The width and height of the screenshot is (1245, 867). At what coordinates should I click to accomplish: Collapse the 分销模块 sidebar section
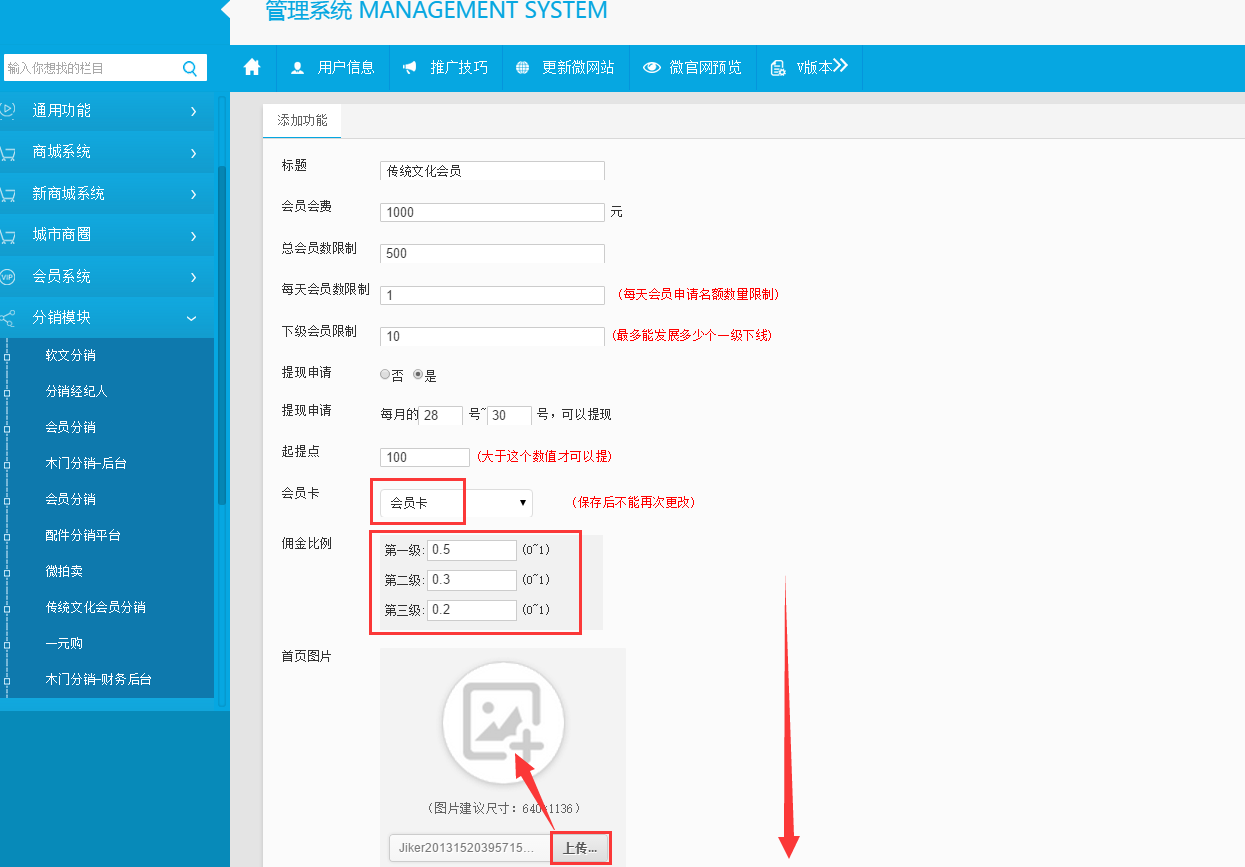point(107,317)
